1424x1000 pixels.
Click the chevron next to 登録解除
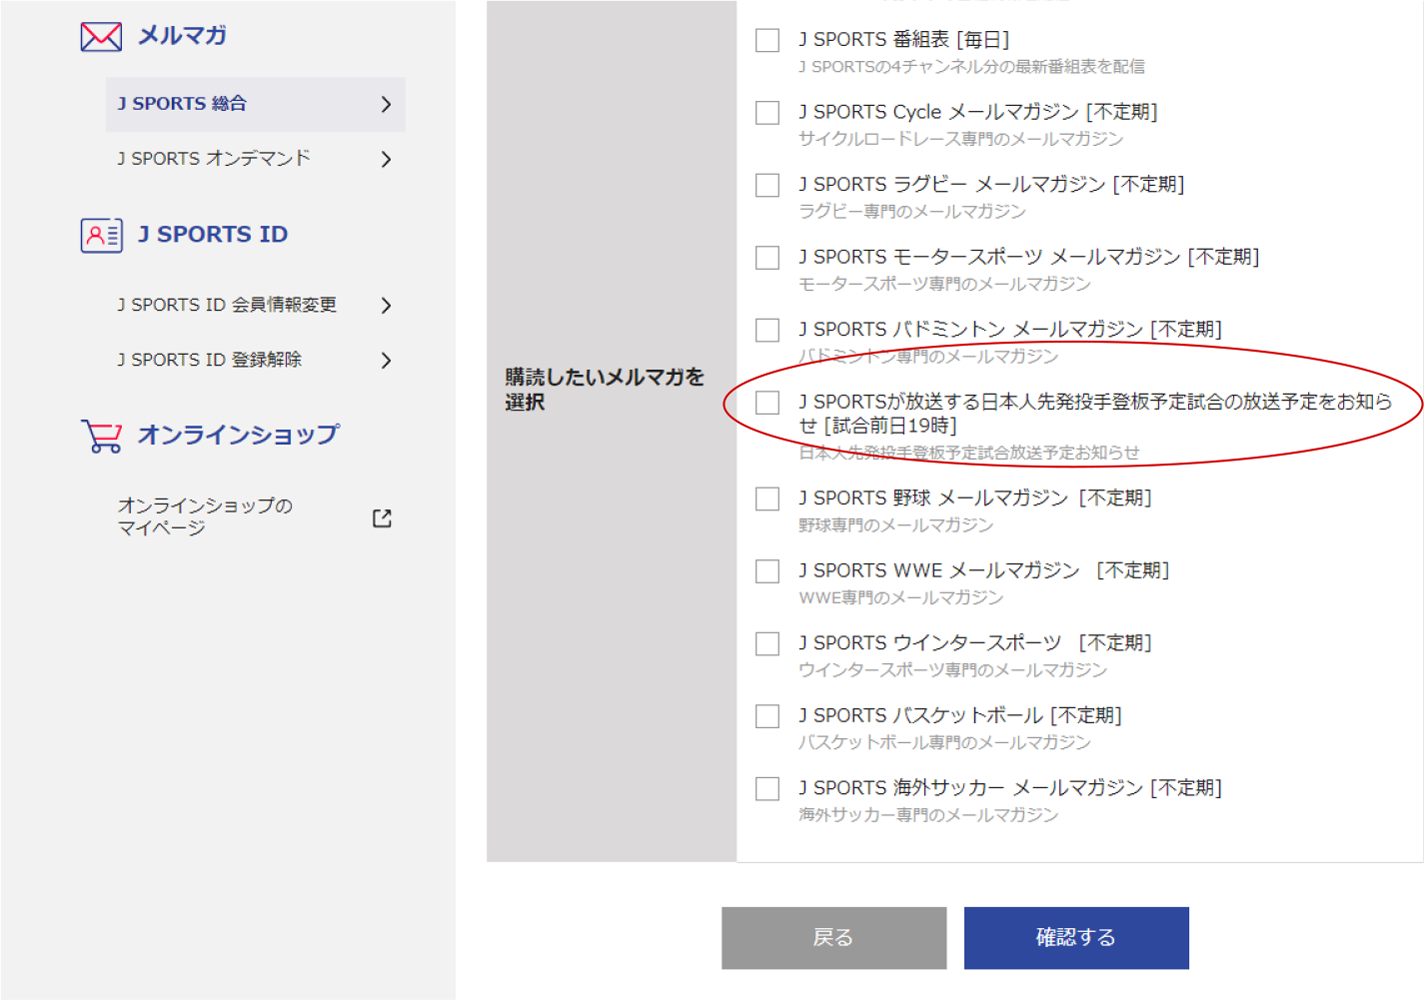(x=386, y=360)
